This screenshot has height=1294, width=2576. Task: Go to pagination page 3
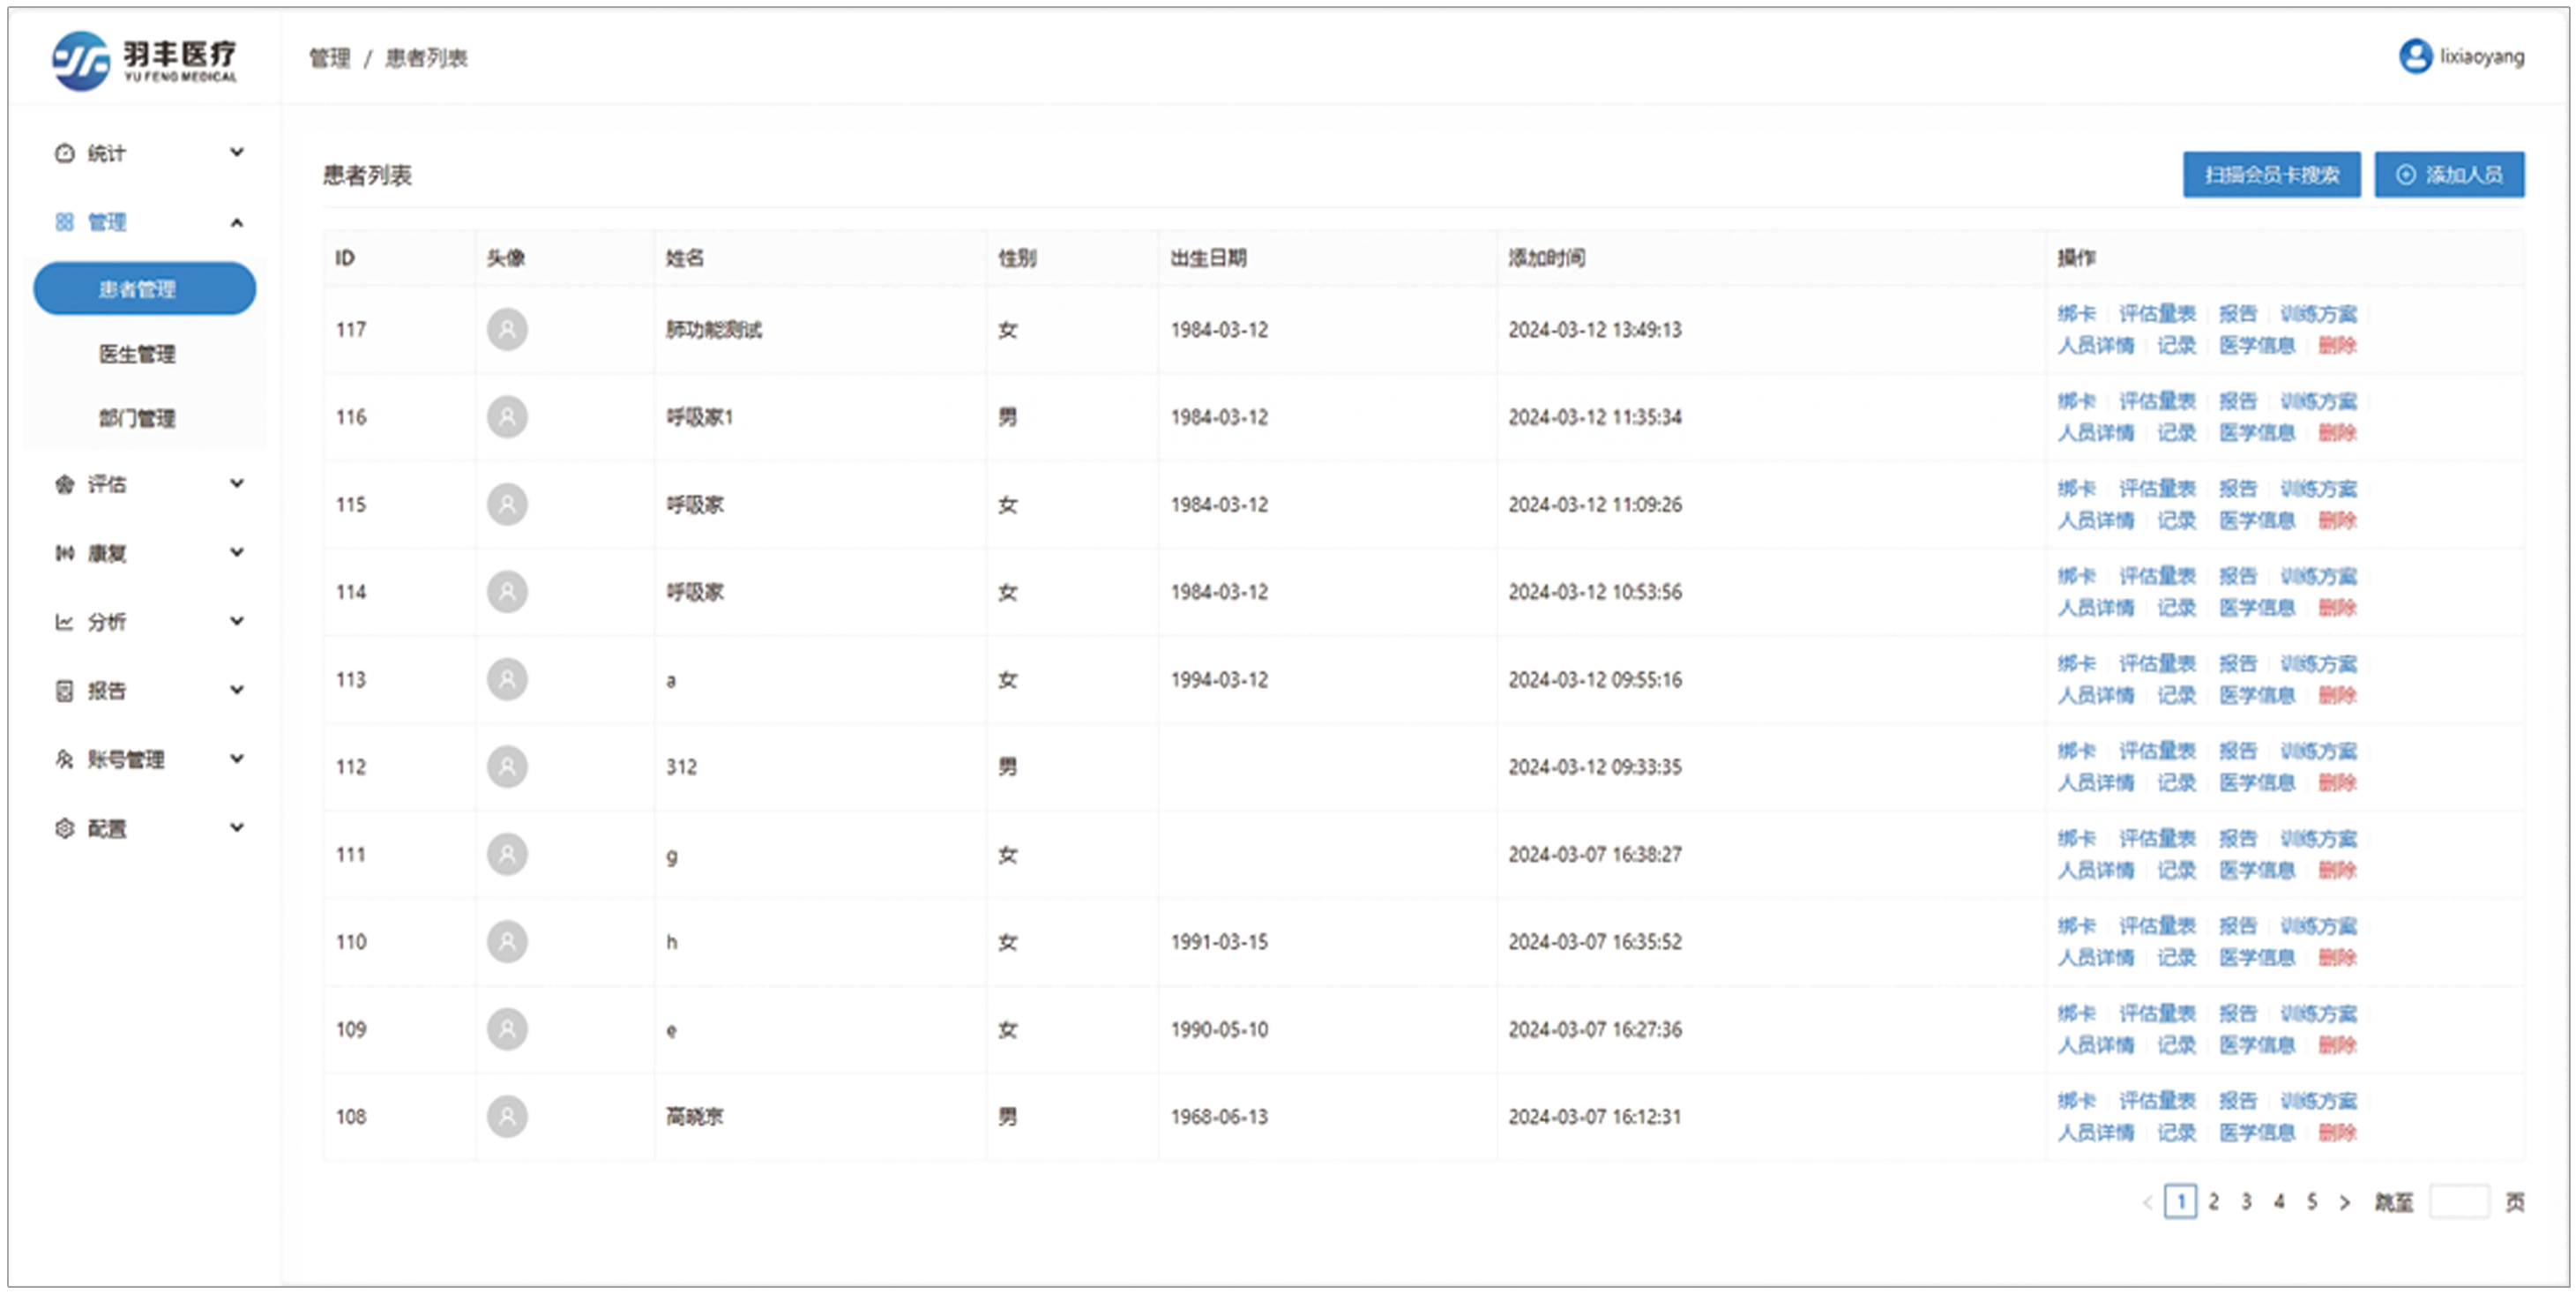pyautogui.click(x=2246, y=1202)
